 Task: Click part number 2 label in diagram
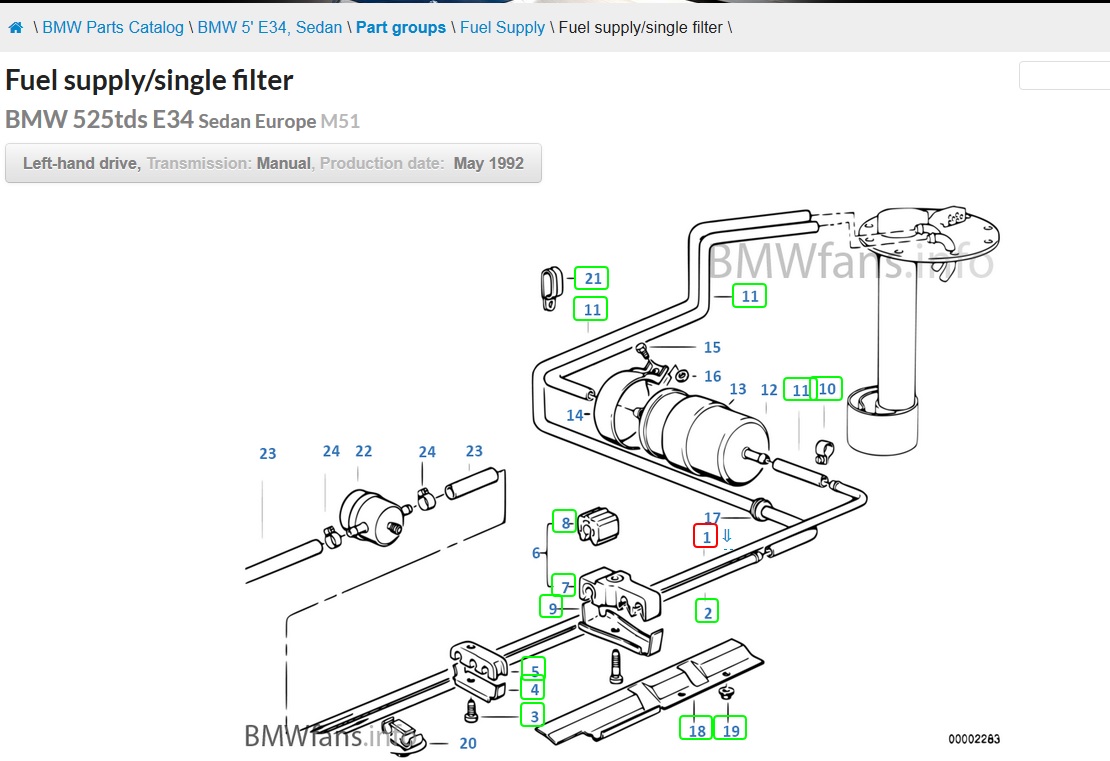[x=708, y=612]
